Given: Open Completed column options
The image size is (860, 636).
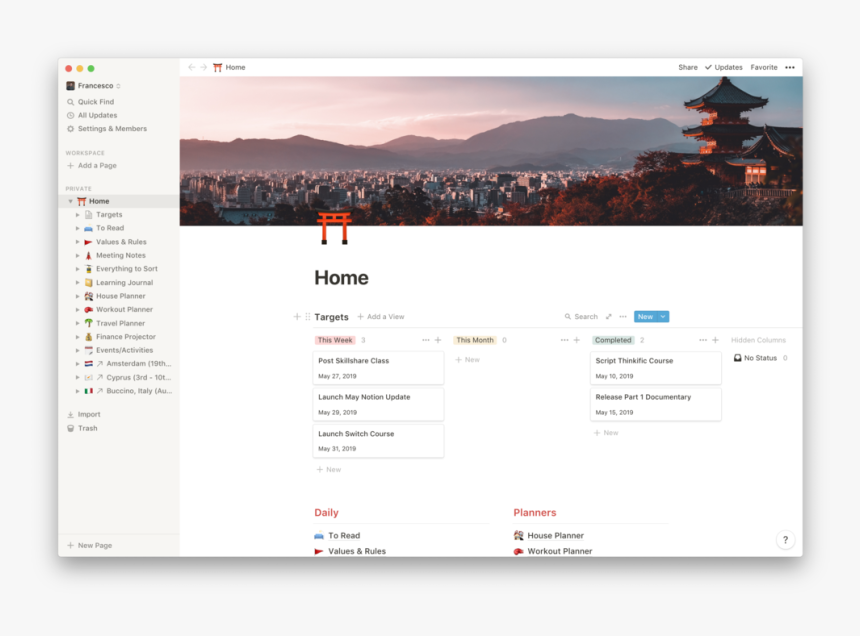Looking at the screenshot, I should click(703, 340).
